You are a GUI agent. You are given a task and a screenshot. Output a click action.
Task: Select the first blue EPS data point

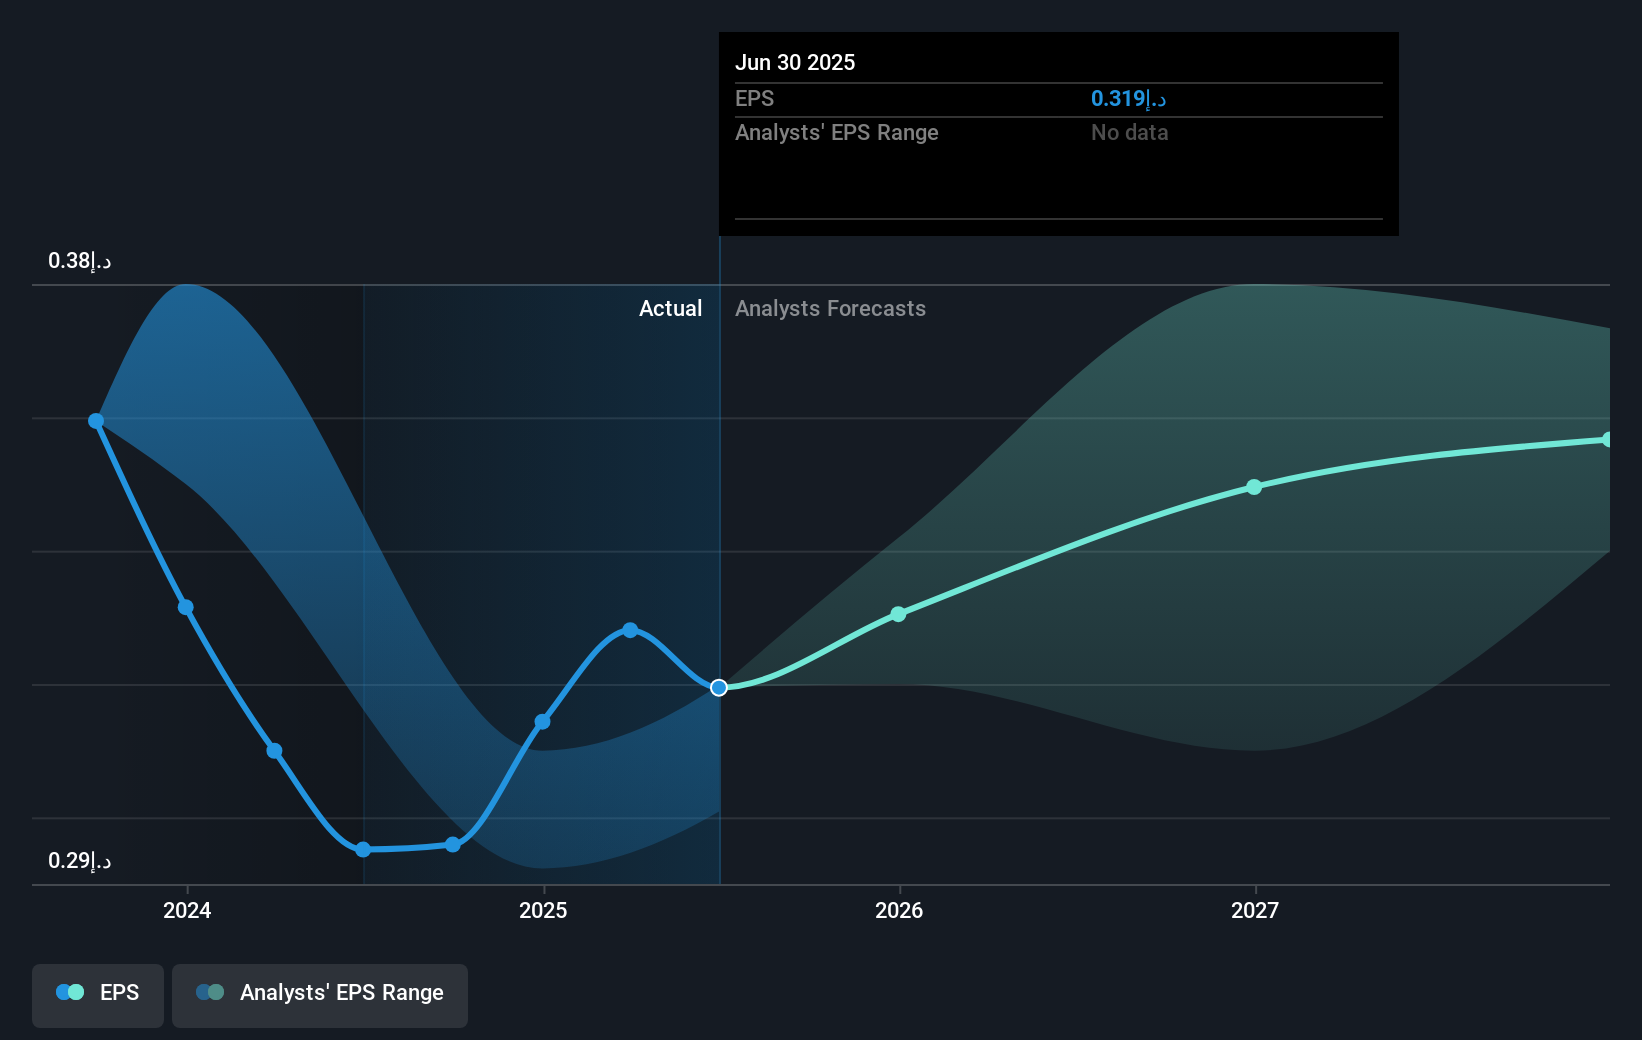click(x=96, y=420)
